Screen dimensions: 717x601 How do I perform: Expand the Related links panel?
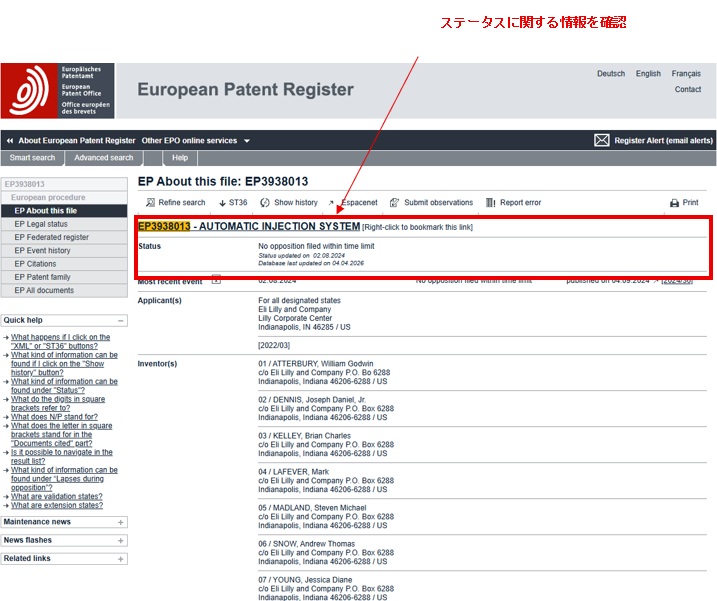[x=121, y=559]
